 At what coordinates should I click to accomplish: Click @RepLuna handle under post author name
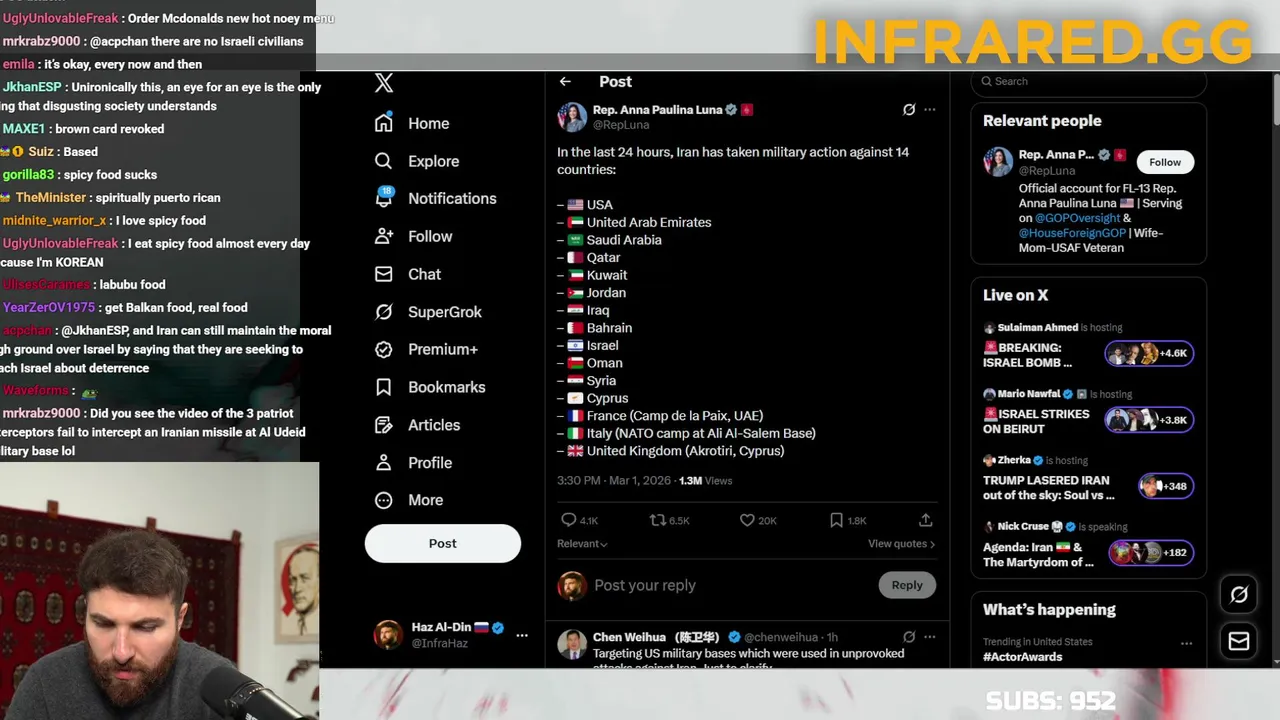pyautogui.click(x=621, y=125)
